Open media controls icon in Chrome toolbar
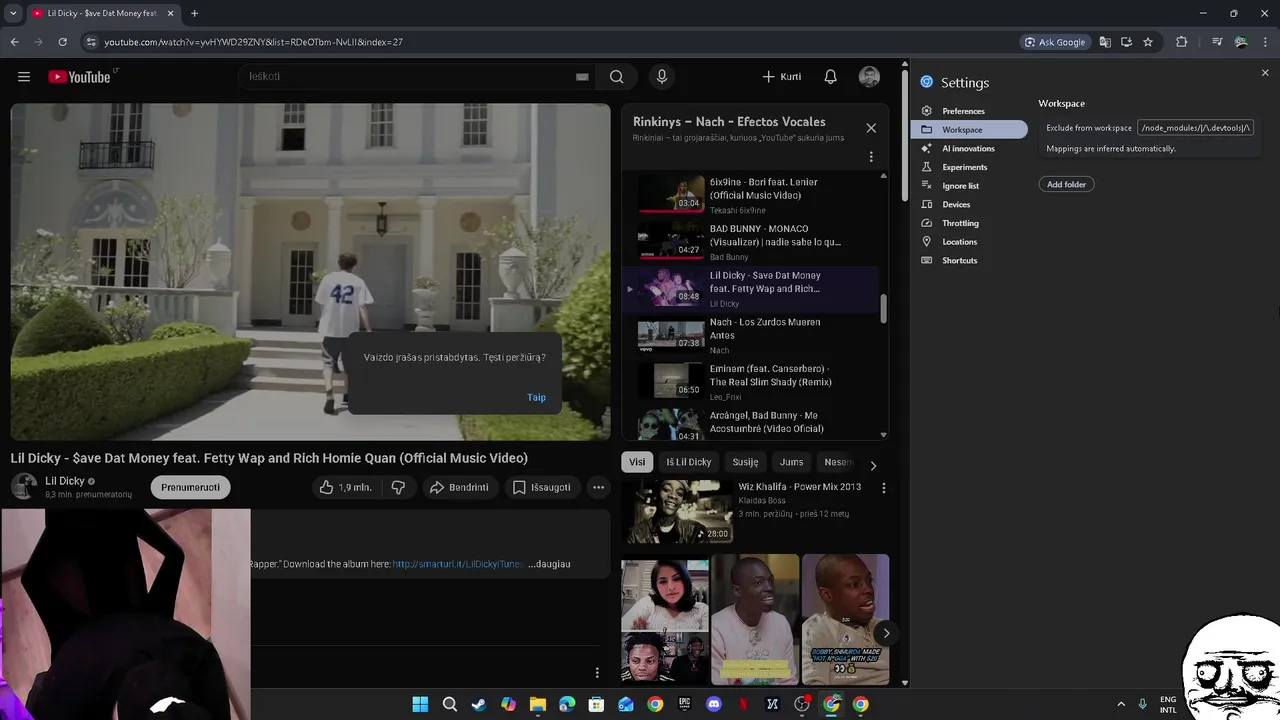The width and height of the screenshot is (1280, 720). (1217, 42)
